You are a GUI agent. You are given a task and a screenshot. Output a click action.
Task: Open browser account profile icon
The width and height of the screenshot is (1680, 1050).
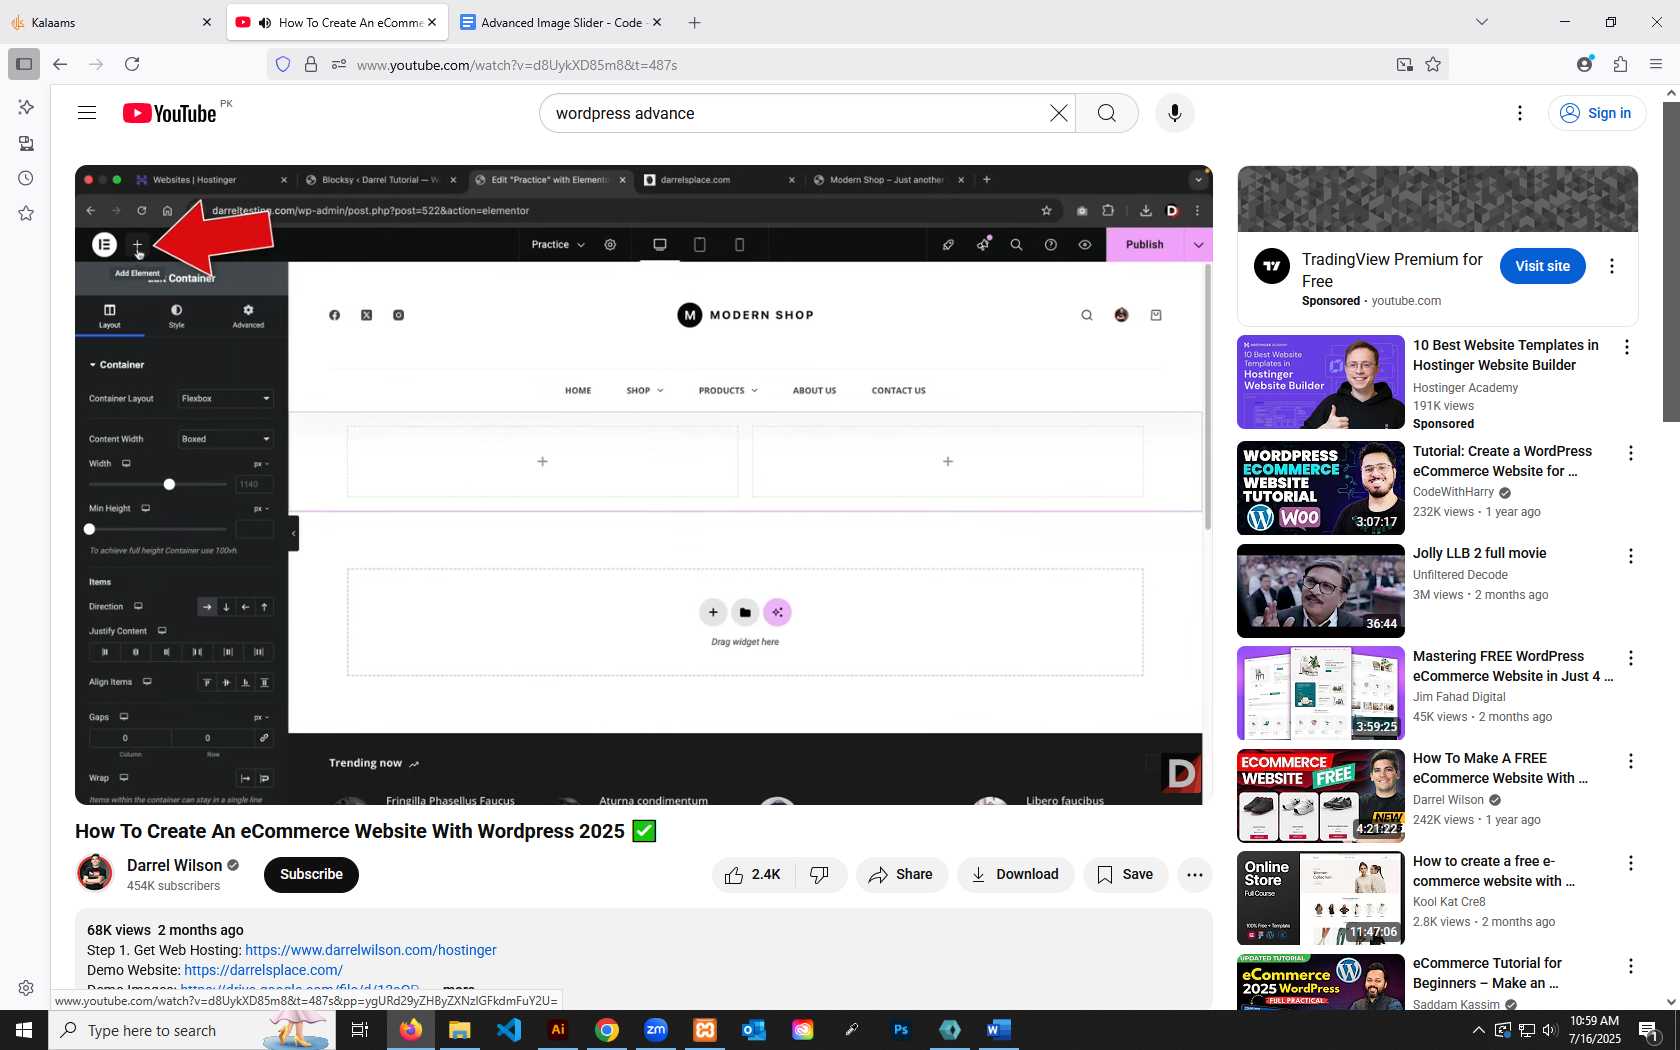click(x=1584, y=64)
